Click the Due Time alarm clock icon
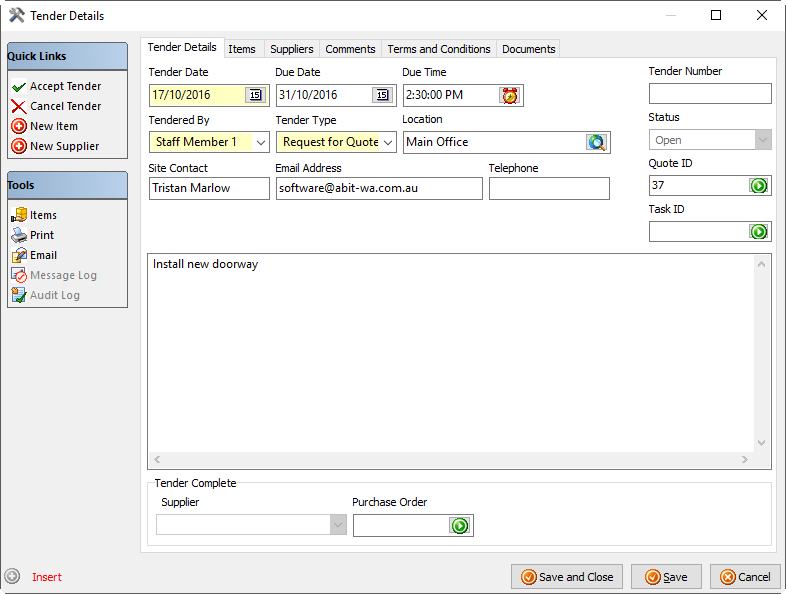Viewport: 786px width, 594px height. coord(510,95)
